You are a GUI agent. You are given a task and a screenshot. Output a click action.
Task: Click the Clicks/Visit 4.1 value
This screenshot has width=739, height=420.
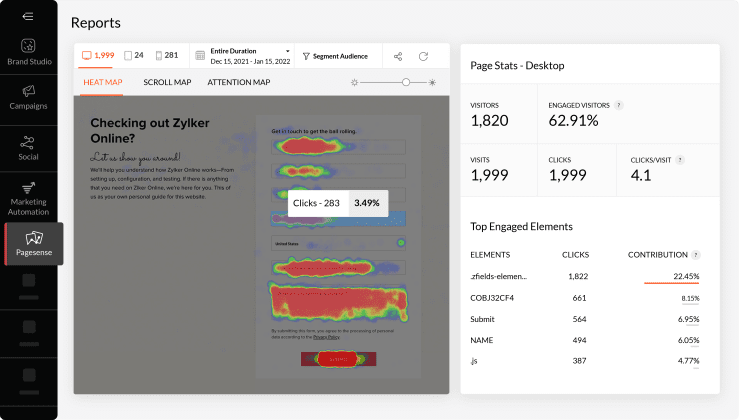(x=640, y=175)
